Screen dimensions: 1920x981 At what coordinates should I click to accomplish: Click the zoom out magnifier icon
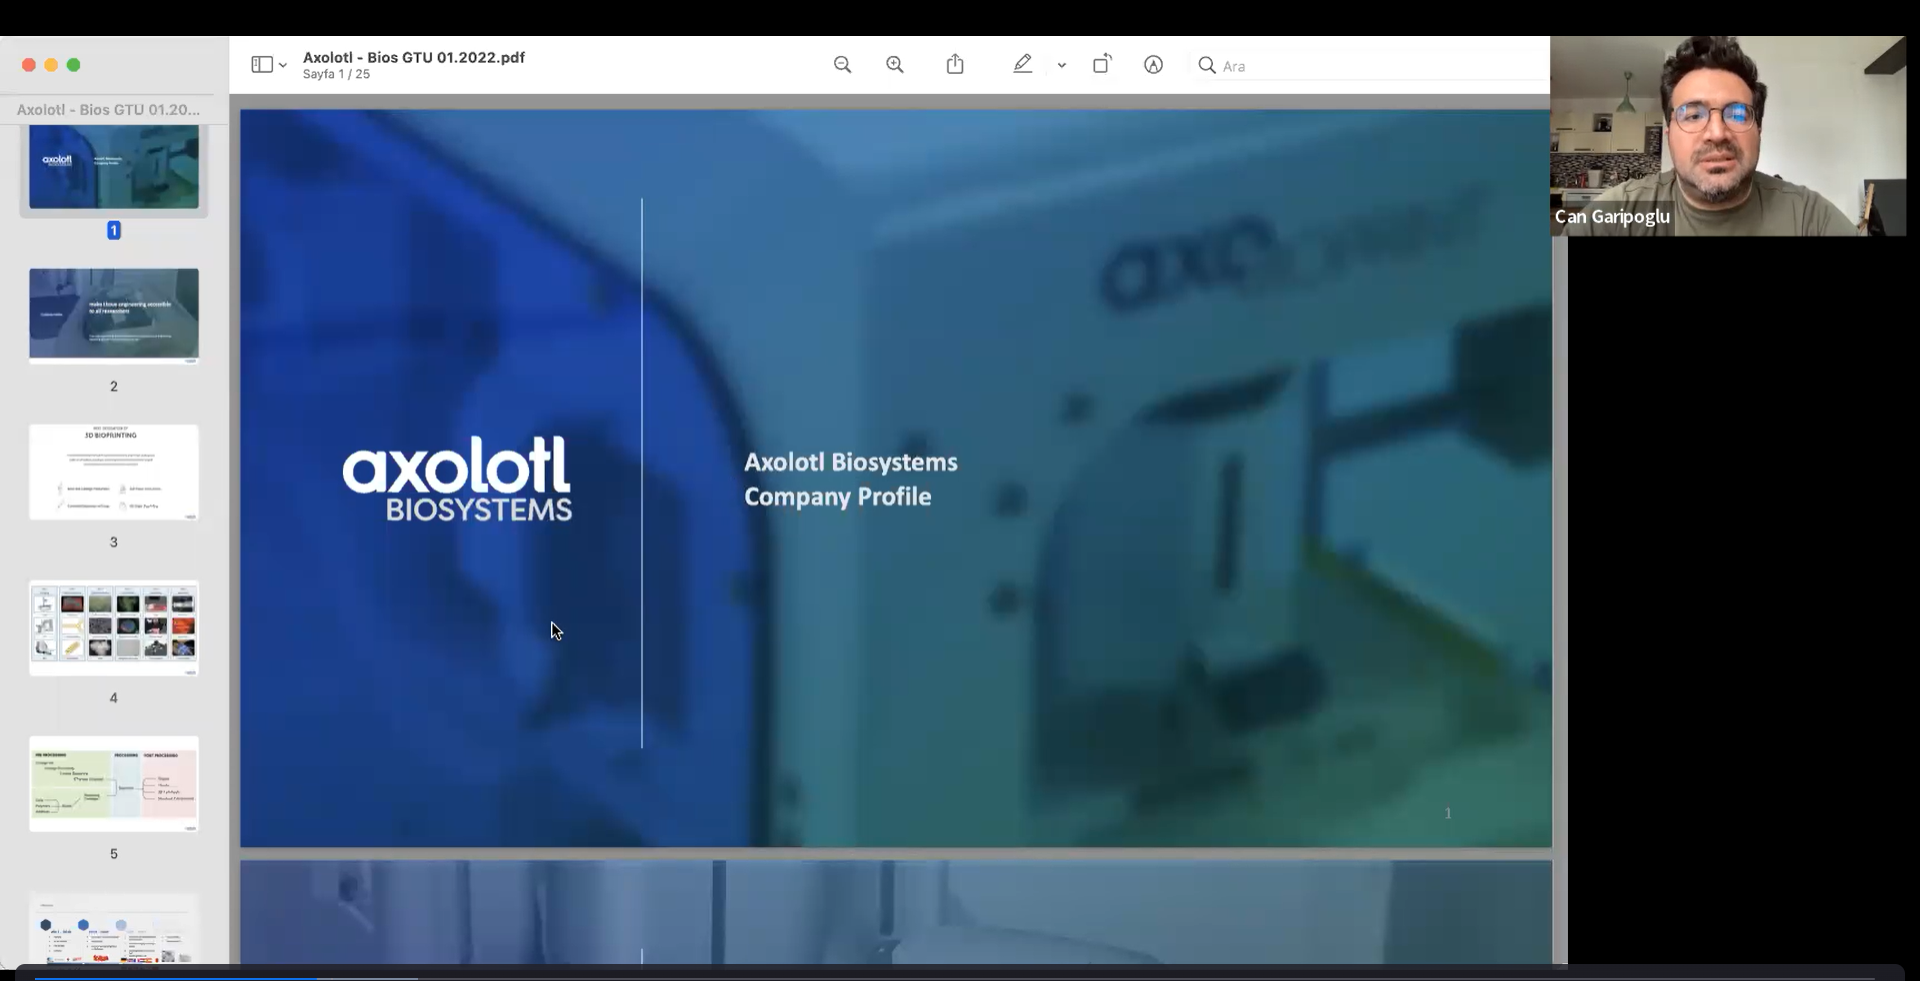point(842,65)
